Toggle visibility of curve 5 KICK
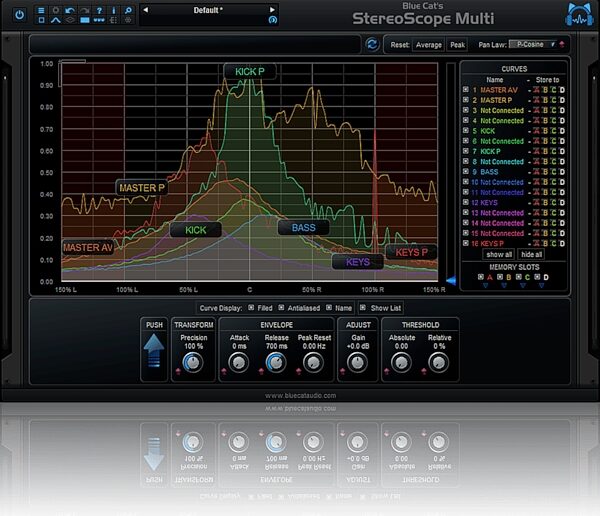Image resolution: width=600 pixels, height=516 pixels. tap(466, 131)
